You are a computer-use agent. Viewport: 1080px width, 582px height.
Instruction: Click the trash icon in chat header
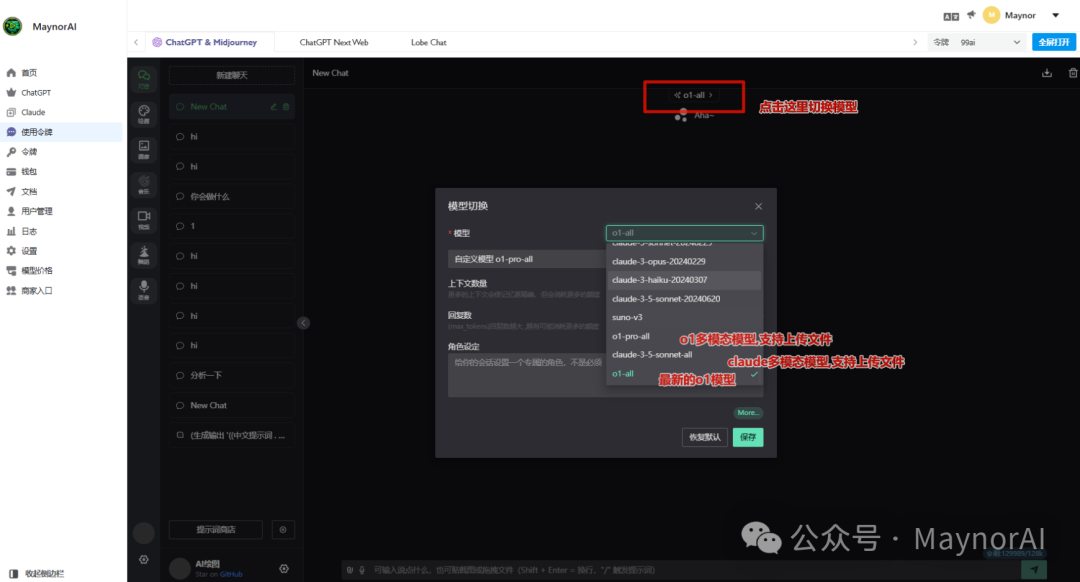(x=1073, y=73)
